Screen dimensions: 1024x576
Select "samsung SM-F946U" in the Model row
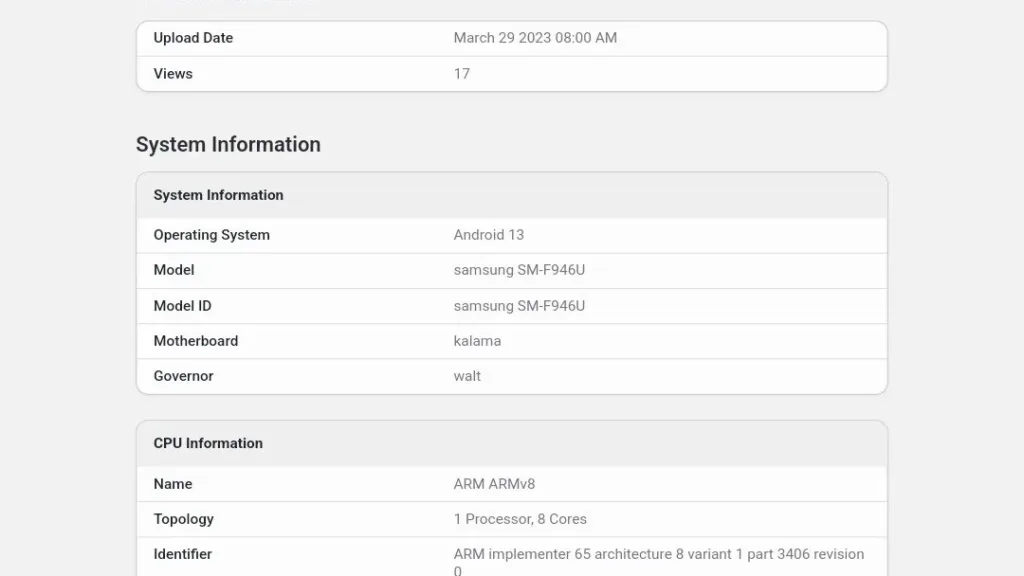pos(519,270)
